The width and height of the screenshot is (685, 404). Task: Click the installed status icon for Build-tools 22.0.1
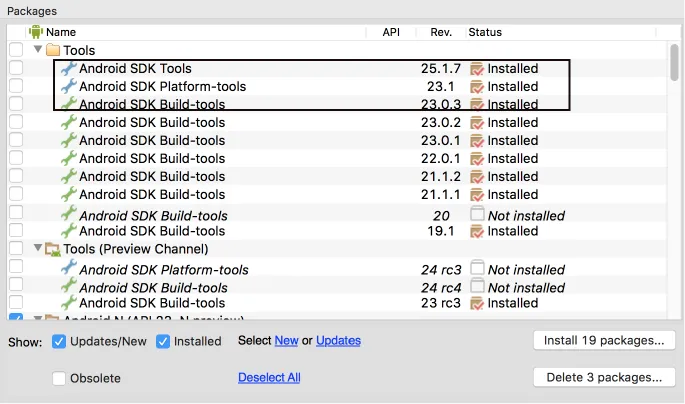coord(477,159)
